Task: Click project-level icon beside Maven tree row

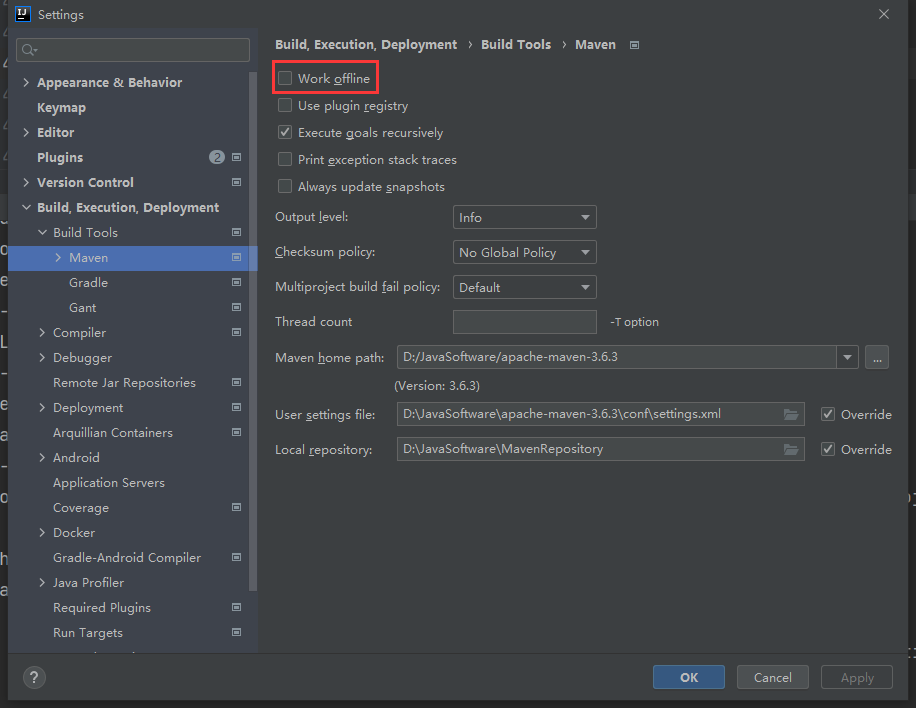Action: coord(237,258)
